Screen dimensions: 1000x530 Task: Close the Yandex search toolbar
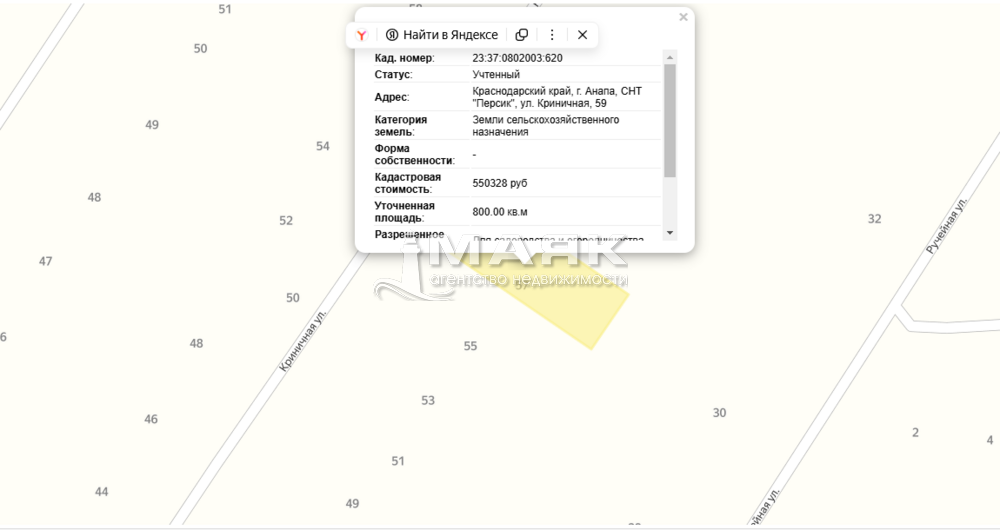coord(582,35)
